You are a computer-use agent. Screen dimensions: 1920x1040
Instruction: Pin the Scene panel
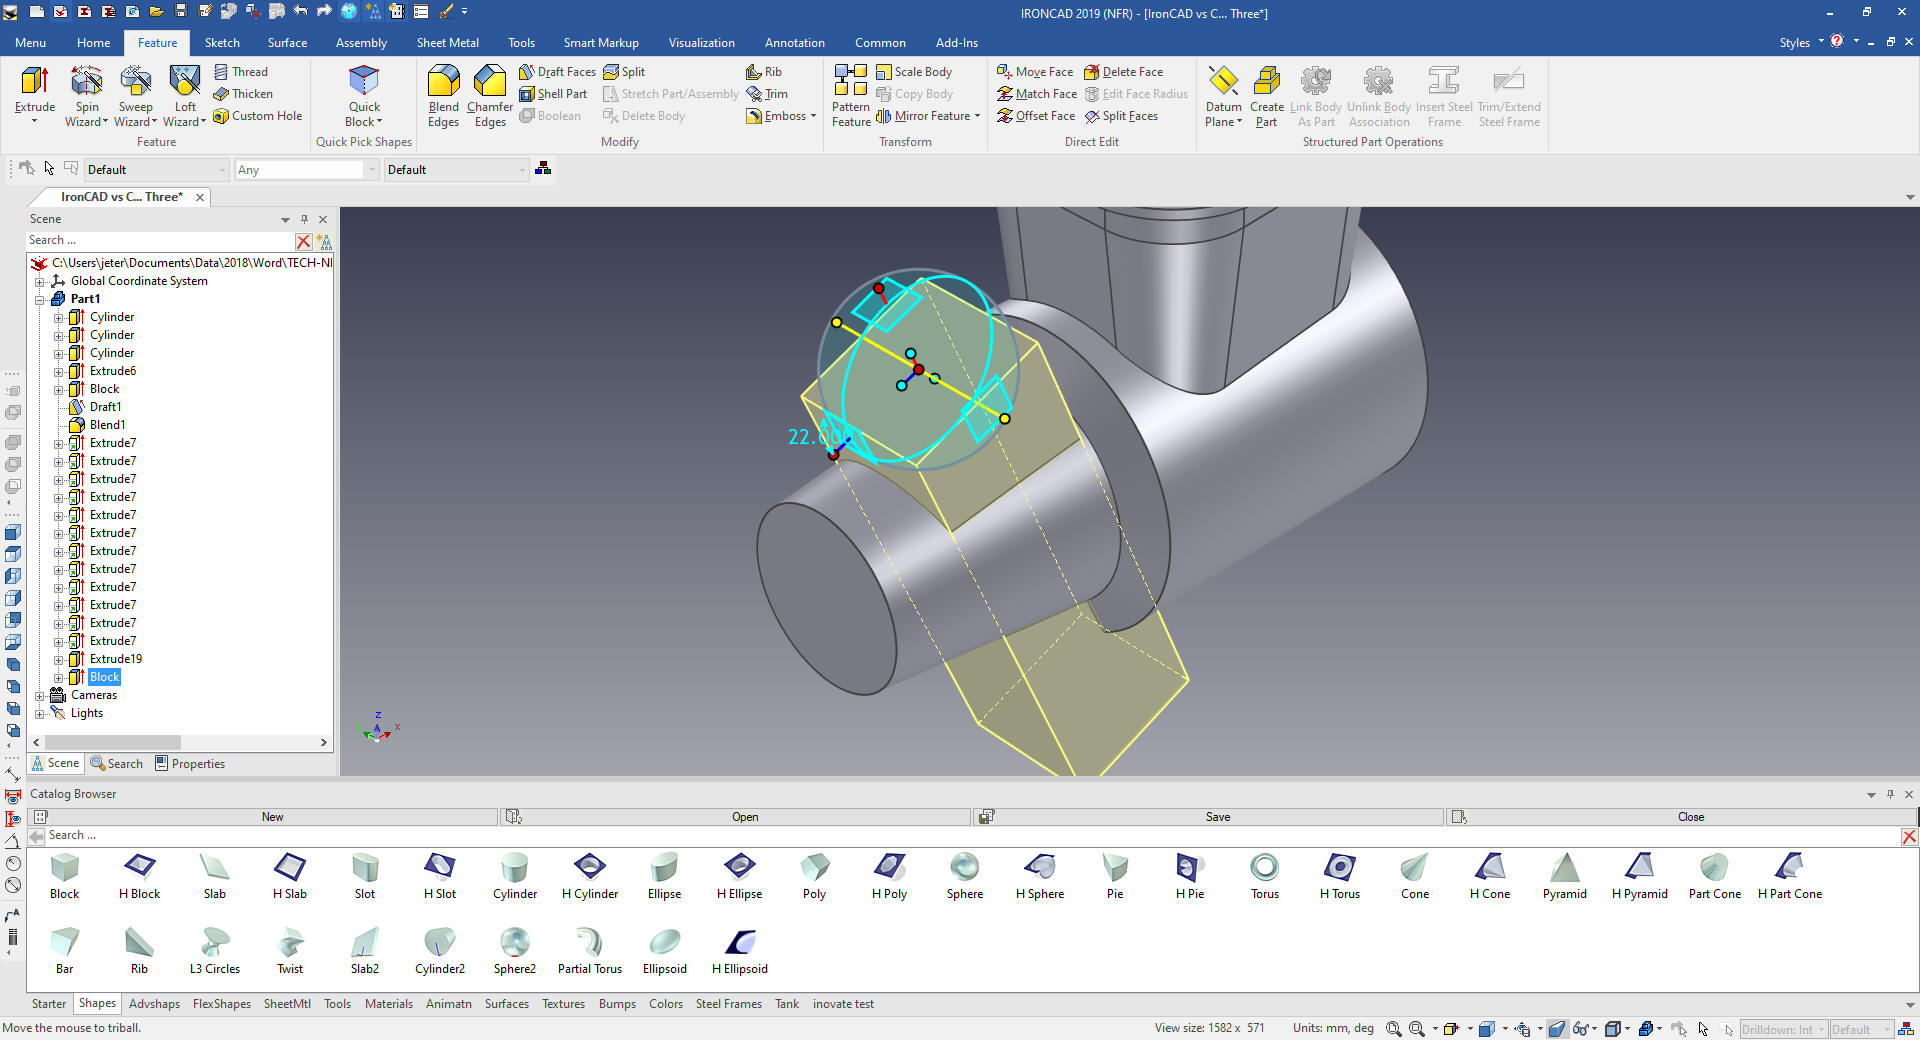coord(305,219)
